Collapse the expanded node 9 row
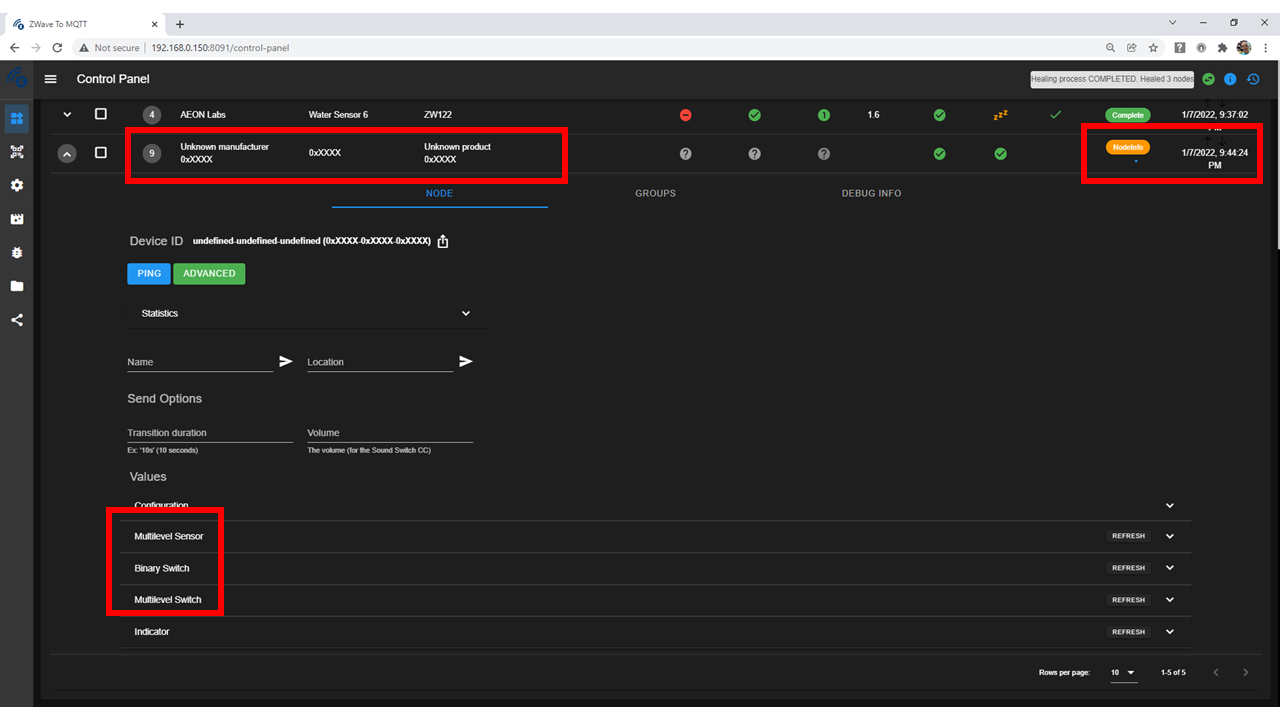The image size is (1280, 720). click(67, 154)
